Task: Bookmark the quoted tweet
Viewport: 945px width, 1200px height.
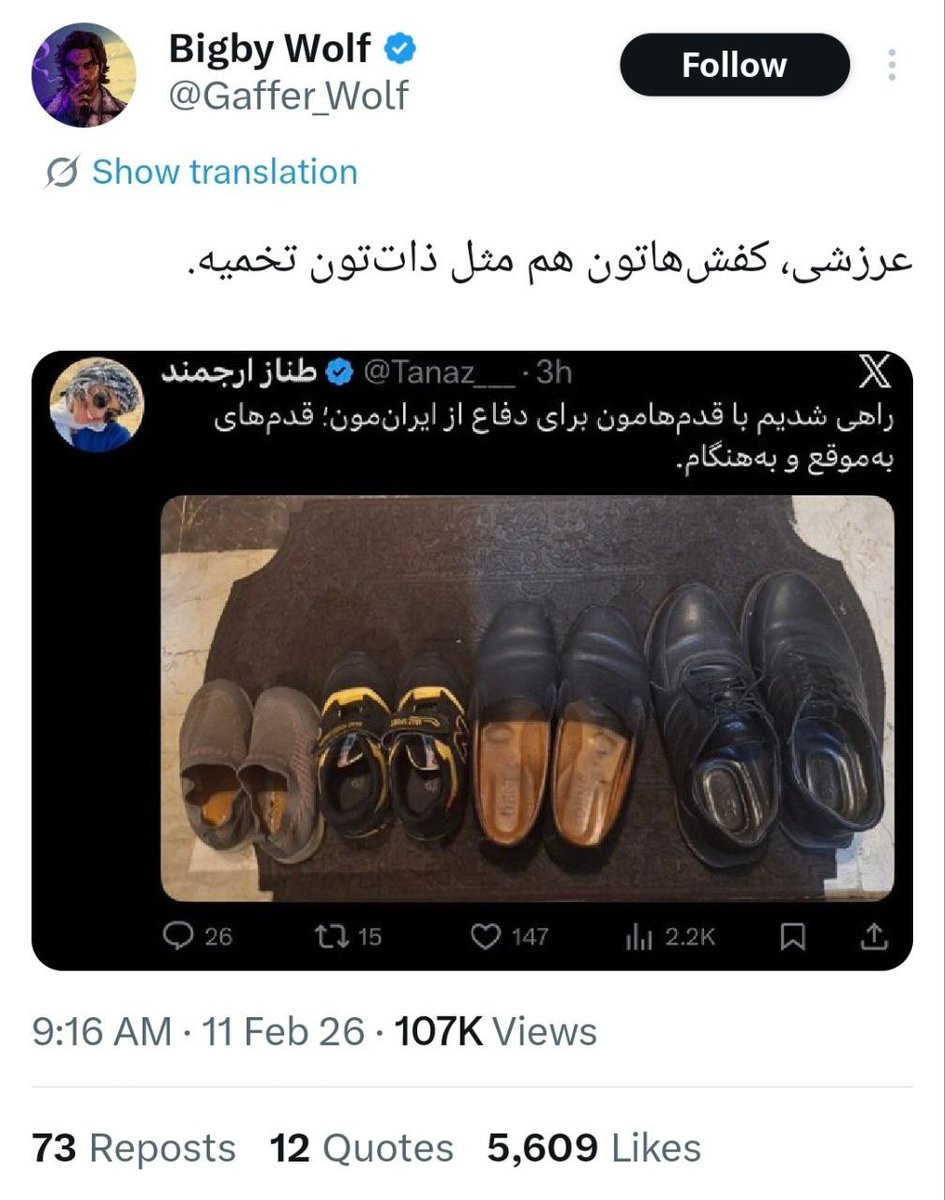Action: tap(792, 936)
